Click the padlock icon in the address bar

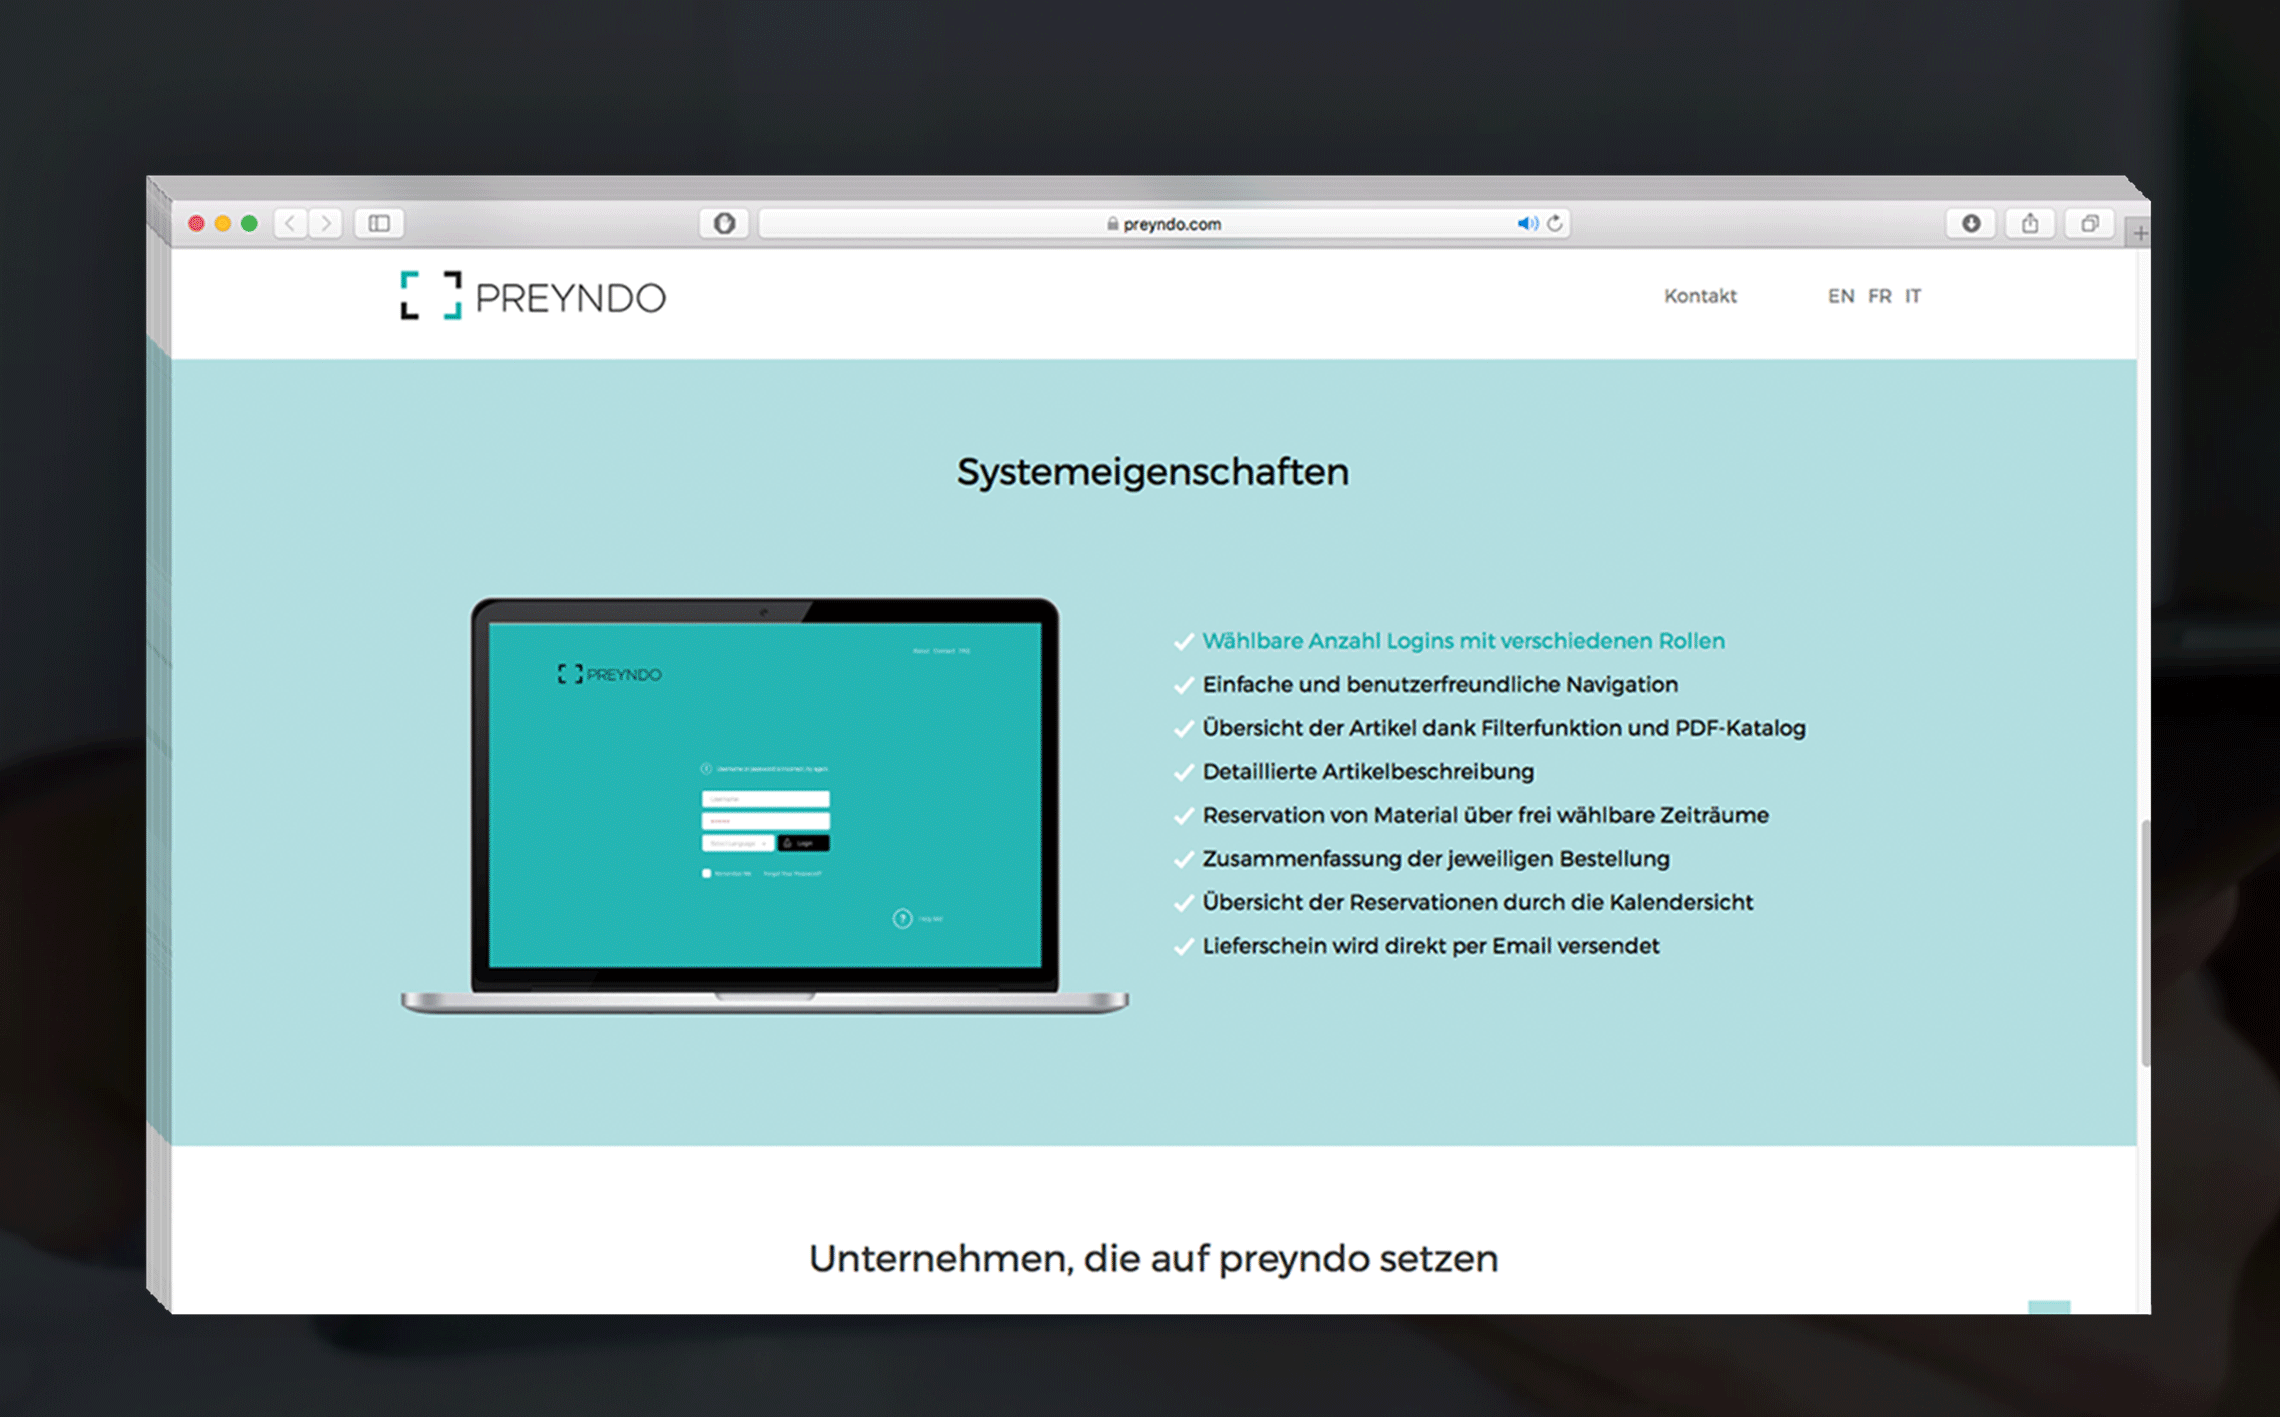(x=1112, y=224)
